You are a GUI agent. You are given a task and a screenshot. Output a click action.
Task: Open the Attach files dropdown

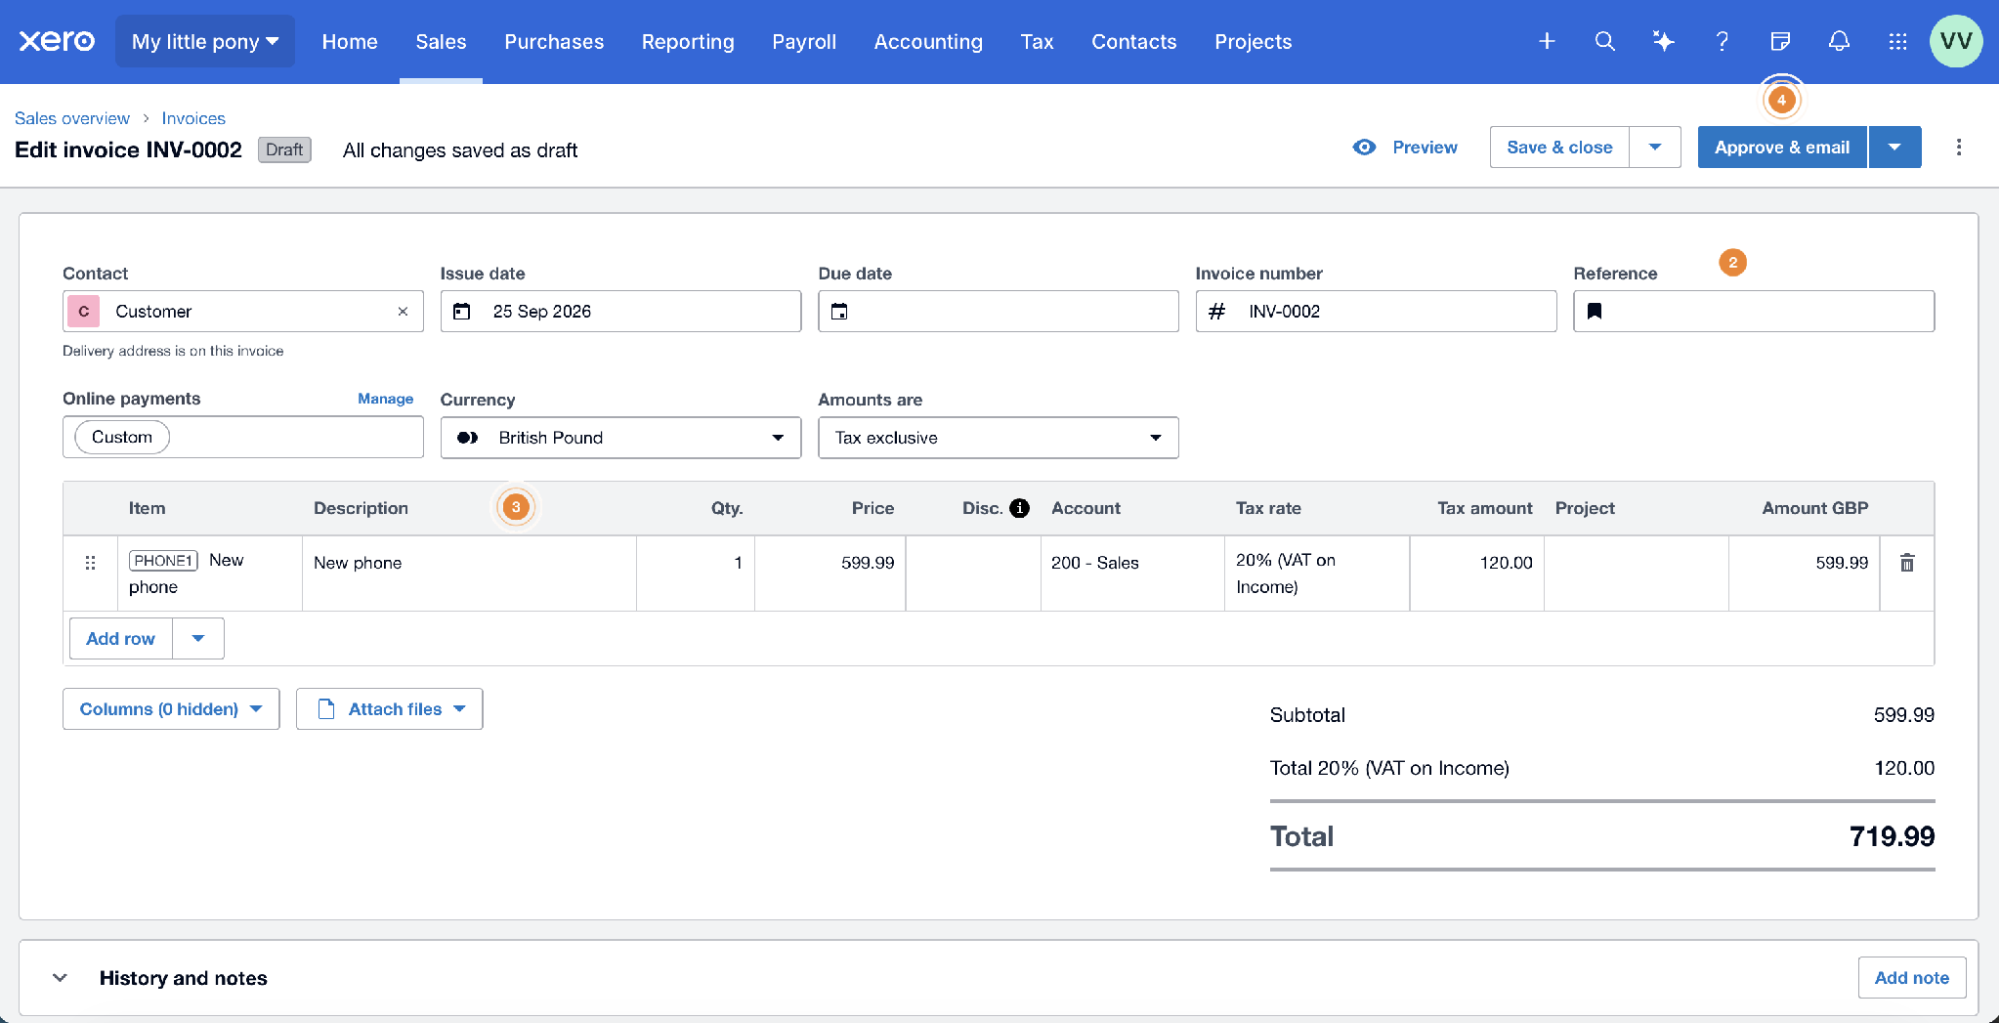(x=389, y=709)
